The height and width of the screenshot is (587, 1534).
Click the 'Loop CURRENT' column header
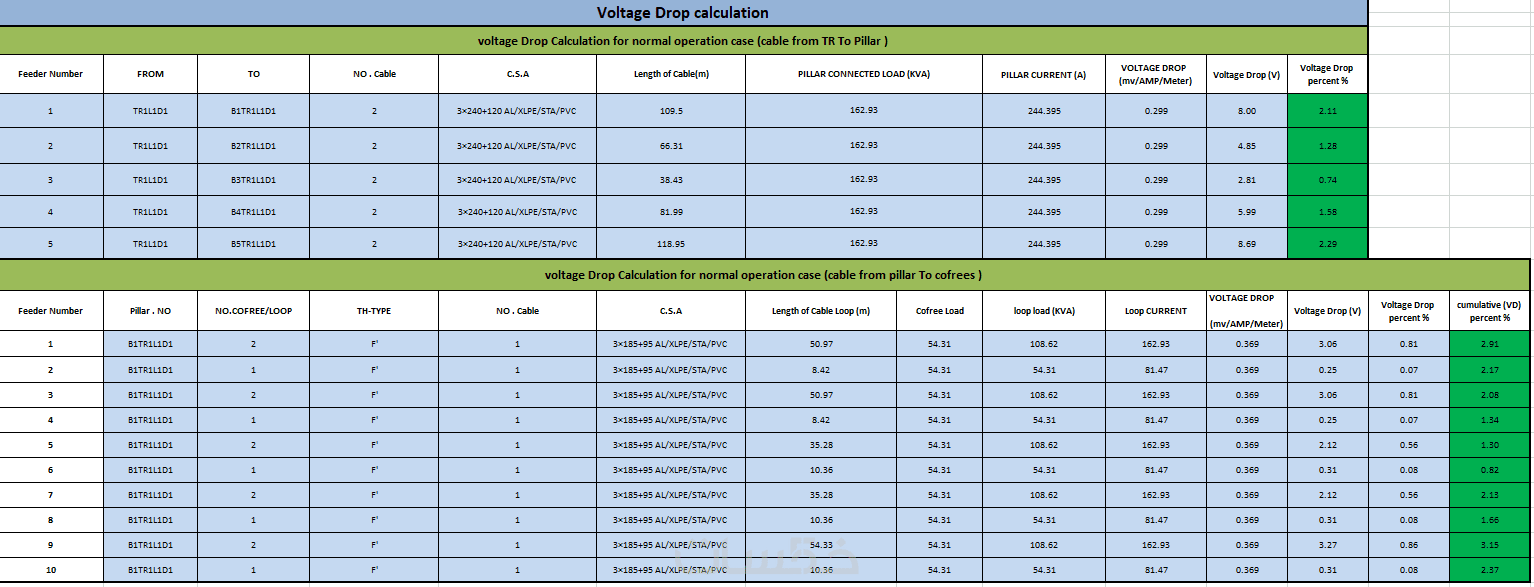click(x=1155, y=311)
